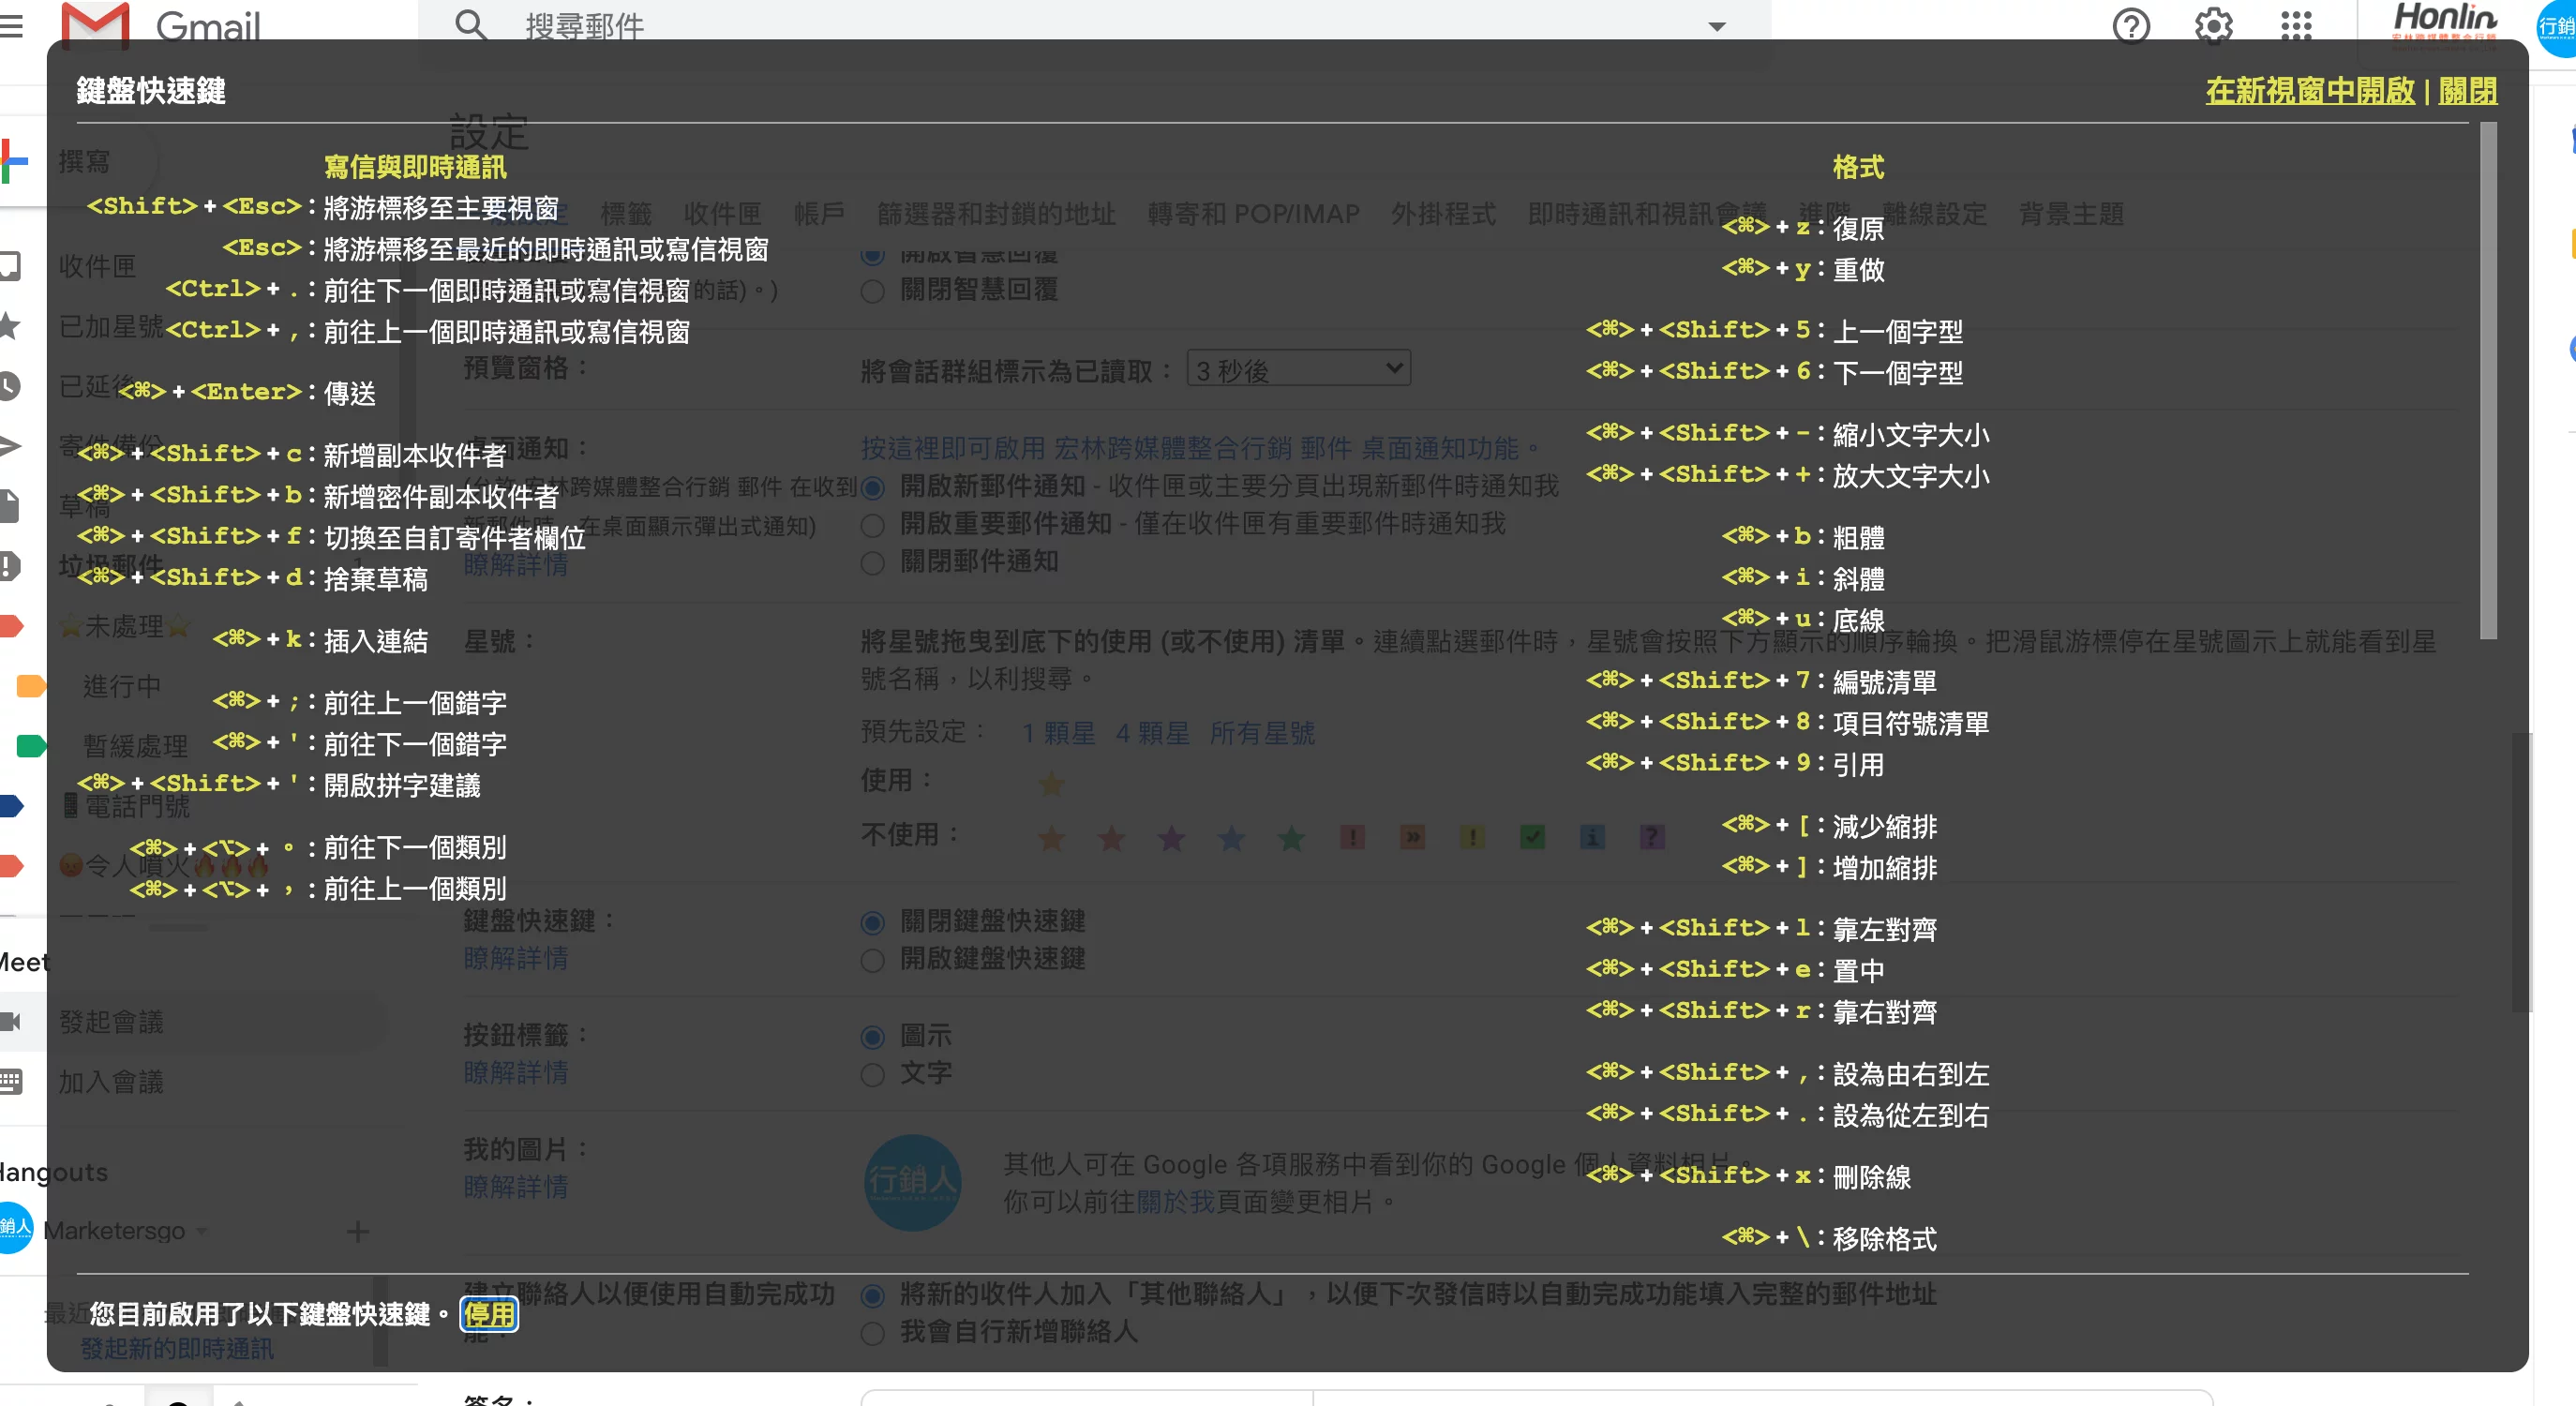Expand the Marketersgo Hangouts dropdown

tap(201, 1231)
